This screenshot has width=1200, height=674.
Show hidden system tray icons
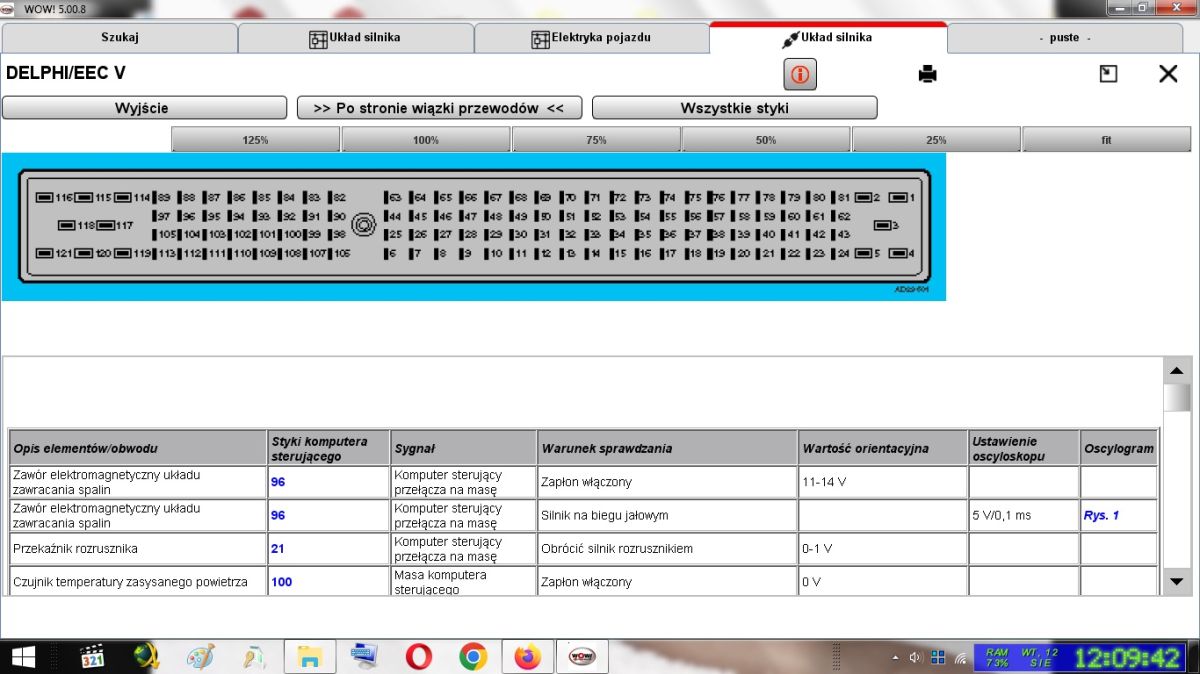[x=895, y=658]
